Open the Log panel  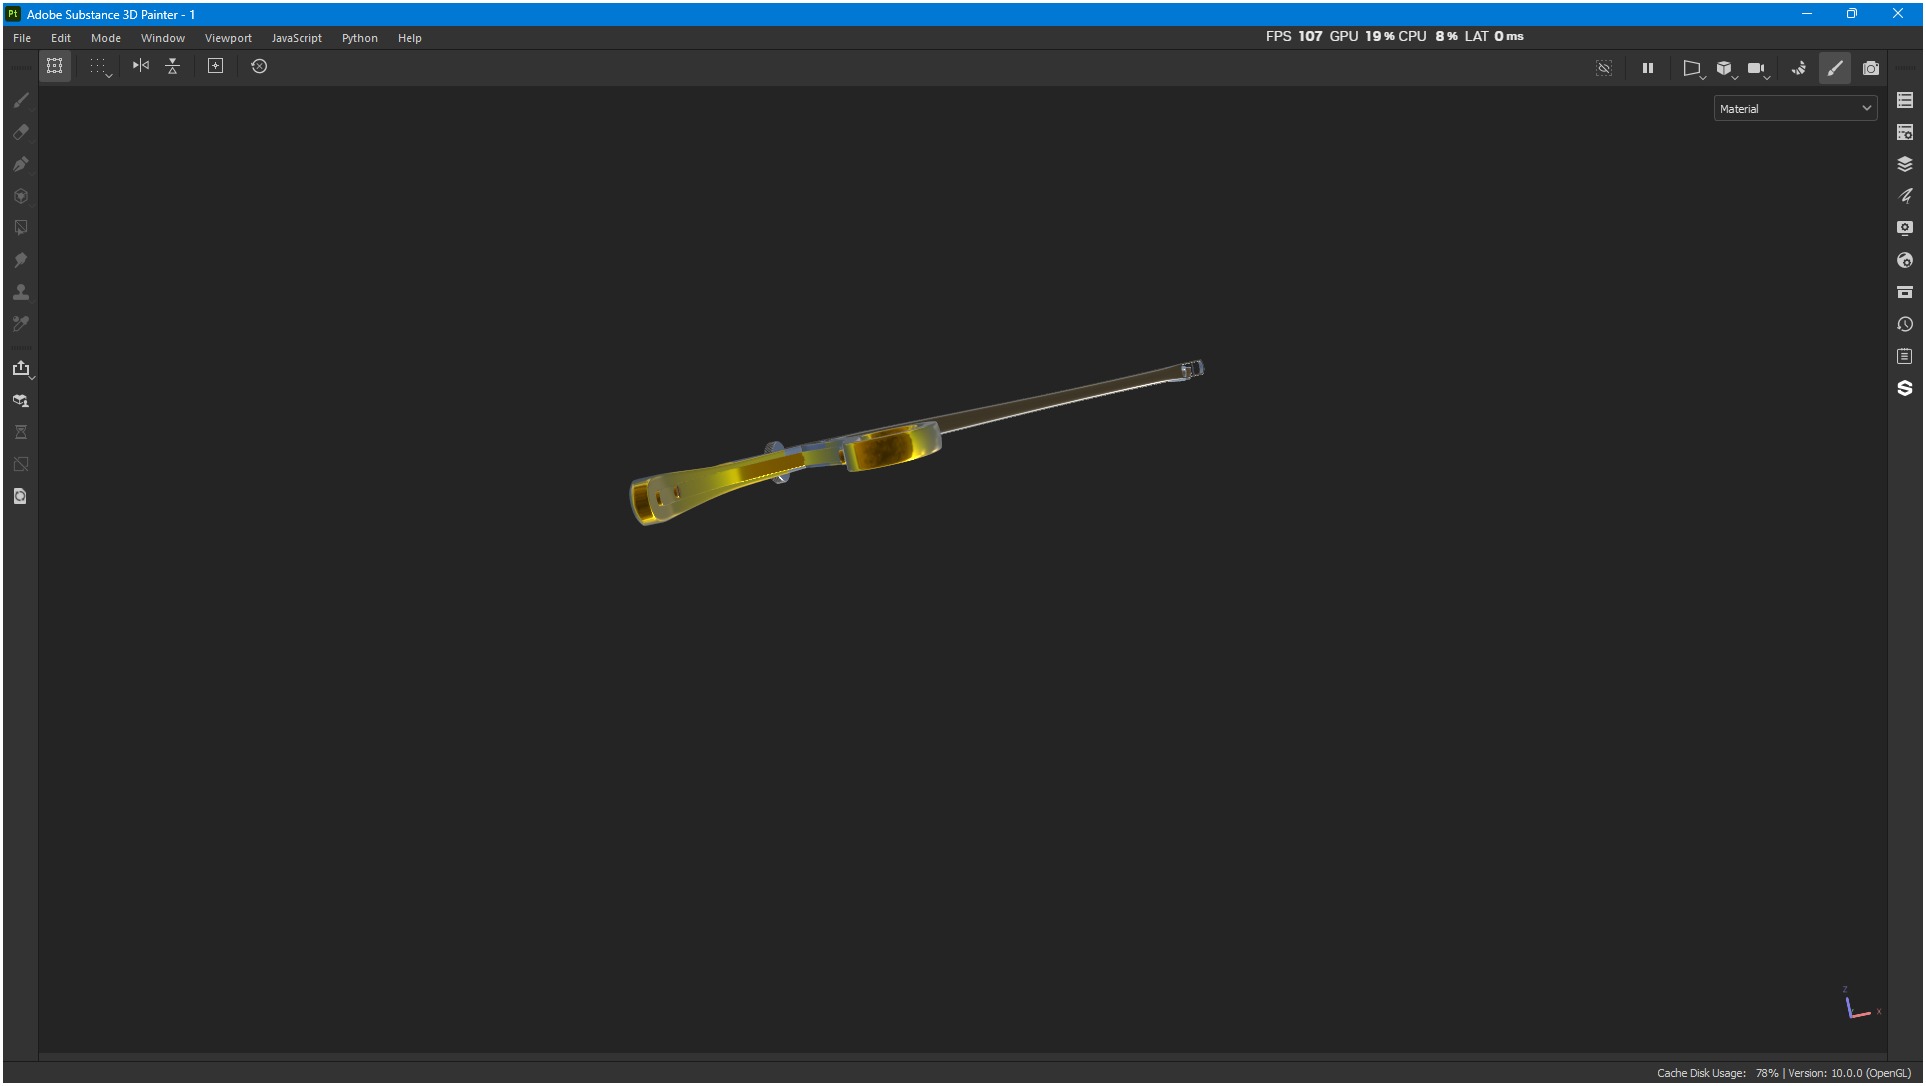coord(1905,356)
